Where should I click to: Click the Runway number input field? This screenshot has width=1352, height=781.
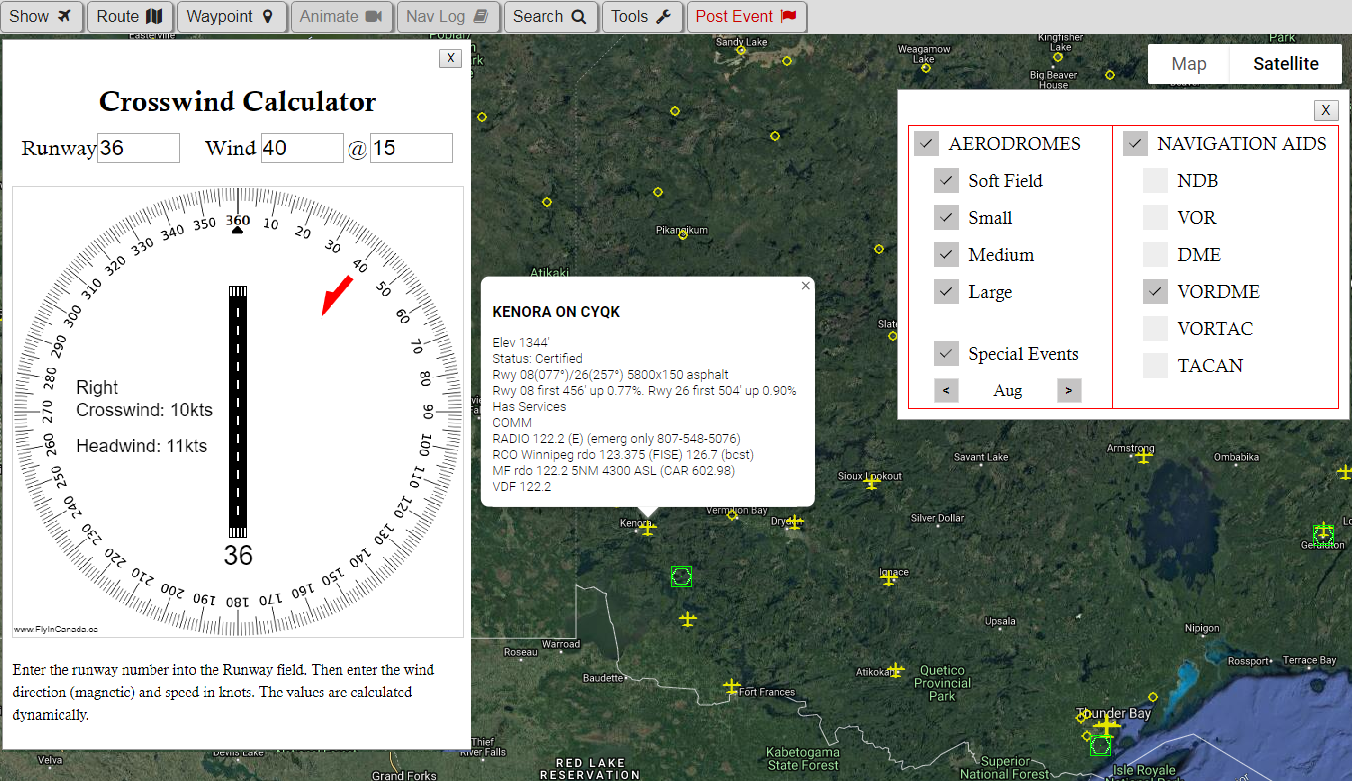138,148
